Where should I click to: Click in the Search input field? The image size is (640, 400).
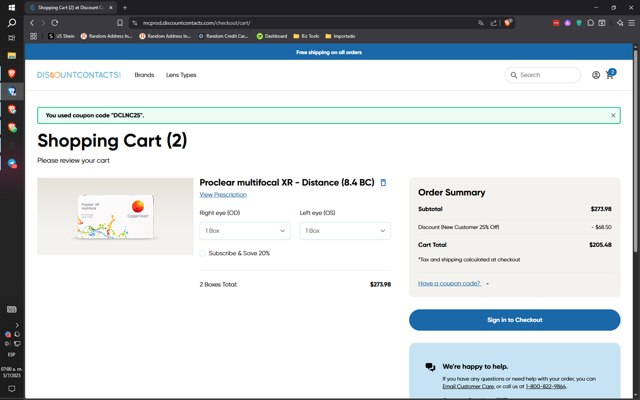542,75
